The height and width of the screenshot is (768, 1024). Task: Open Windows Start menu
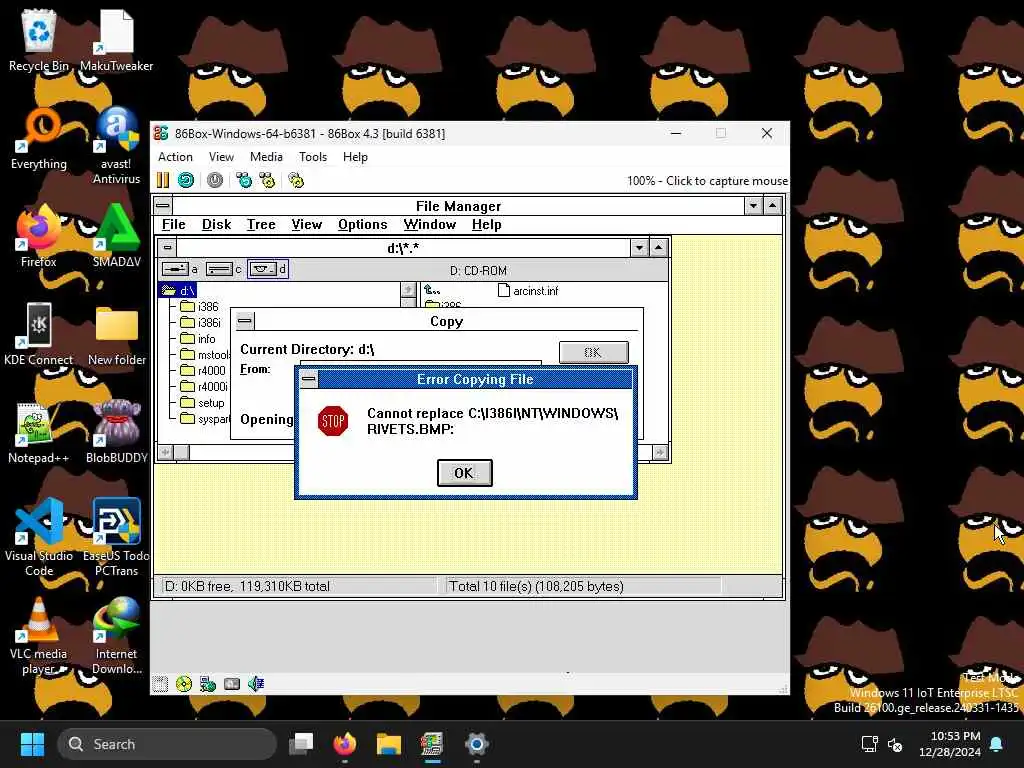32,744
